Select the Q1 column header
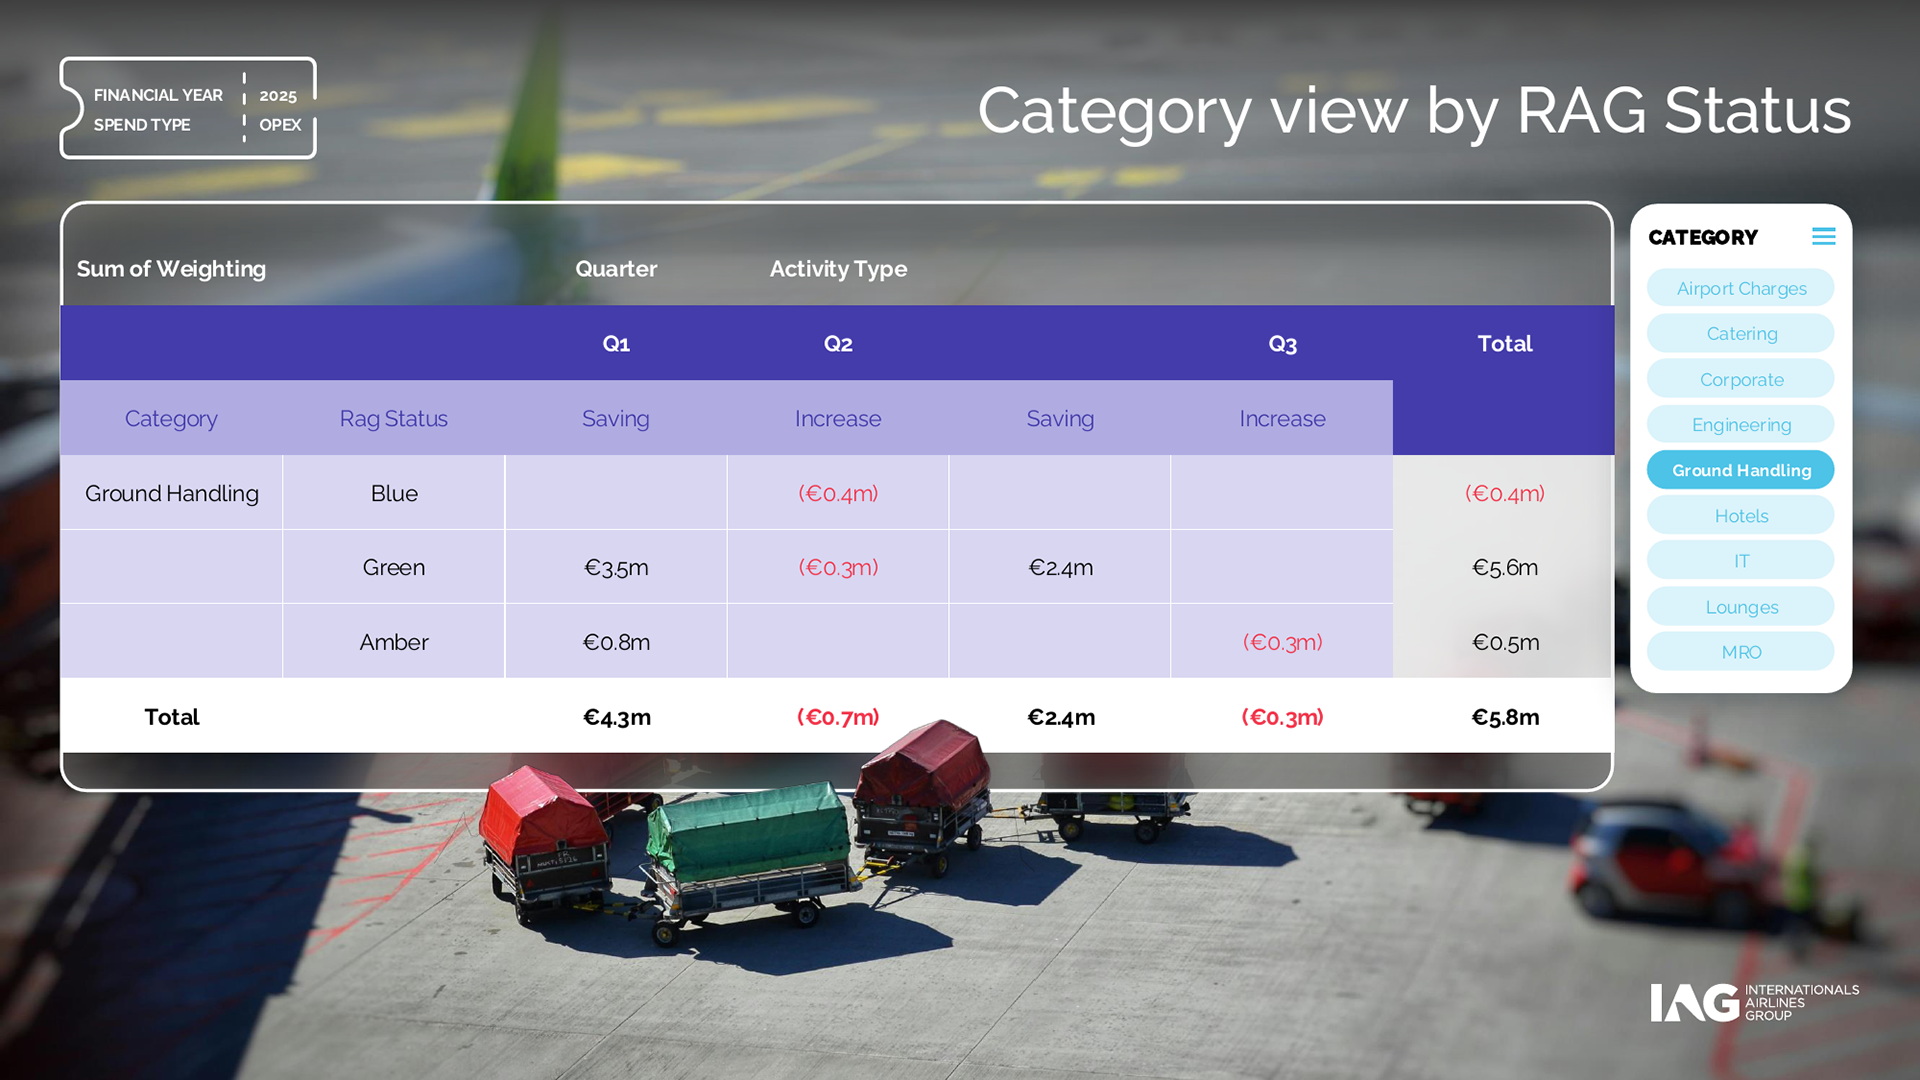 point(616,344)
